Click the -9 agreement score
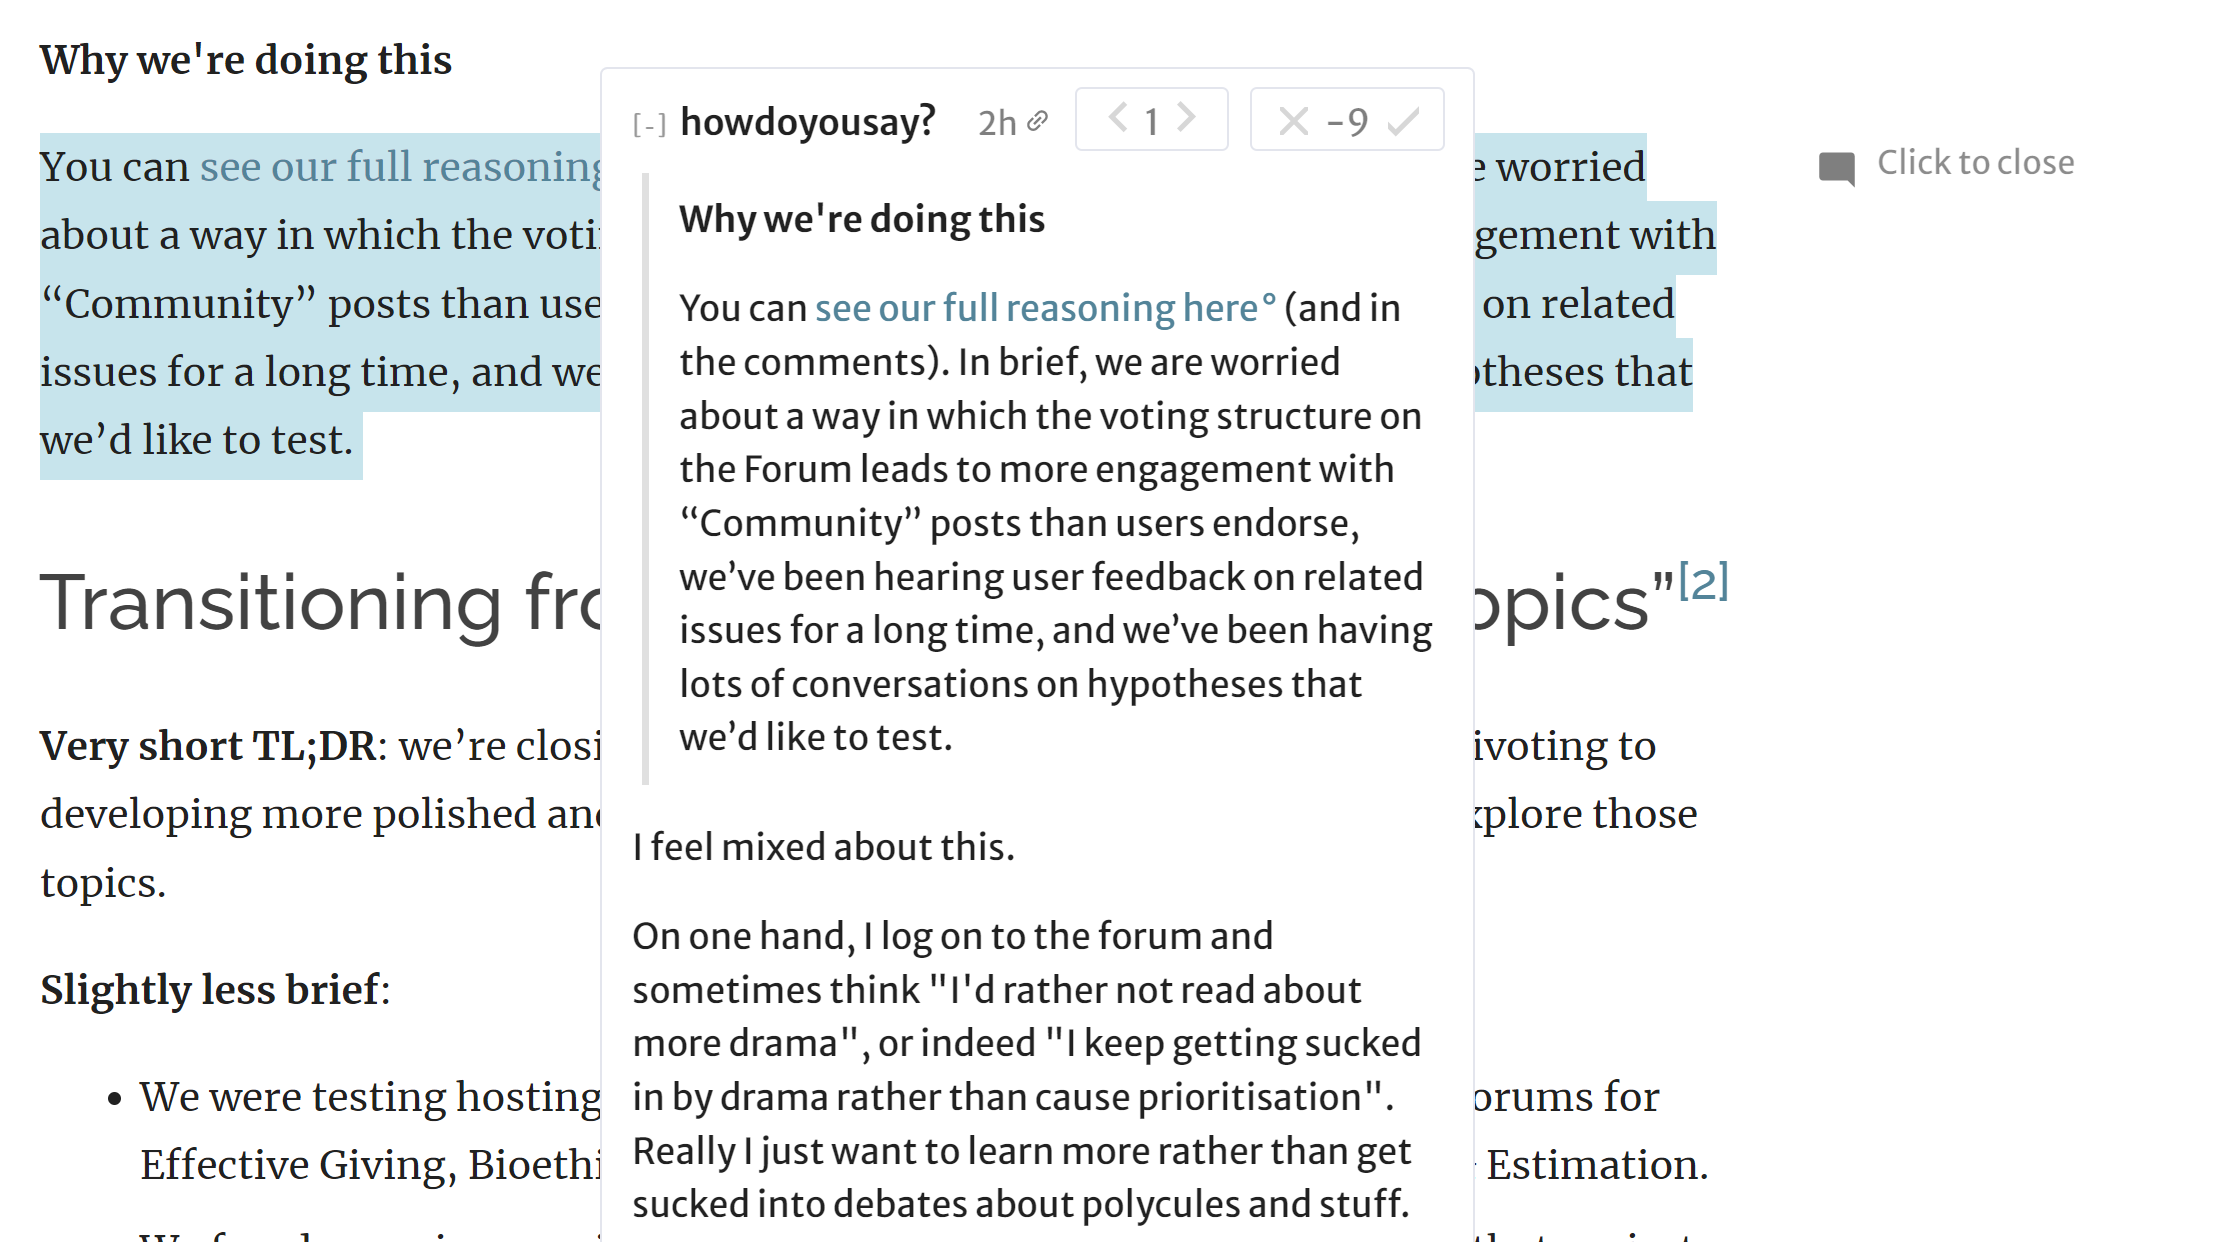2236x1242 pixels. pyautogui.click(x=1347, y=122)
